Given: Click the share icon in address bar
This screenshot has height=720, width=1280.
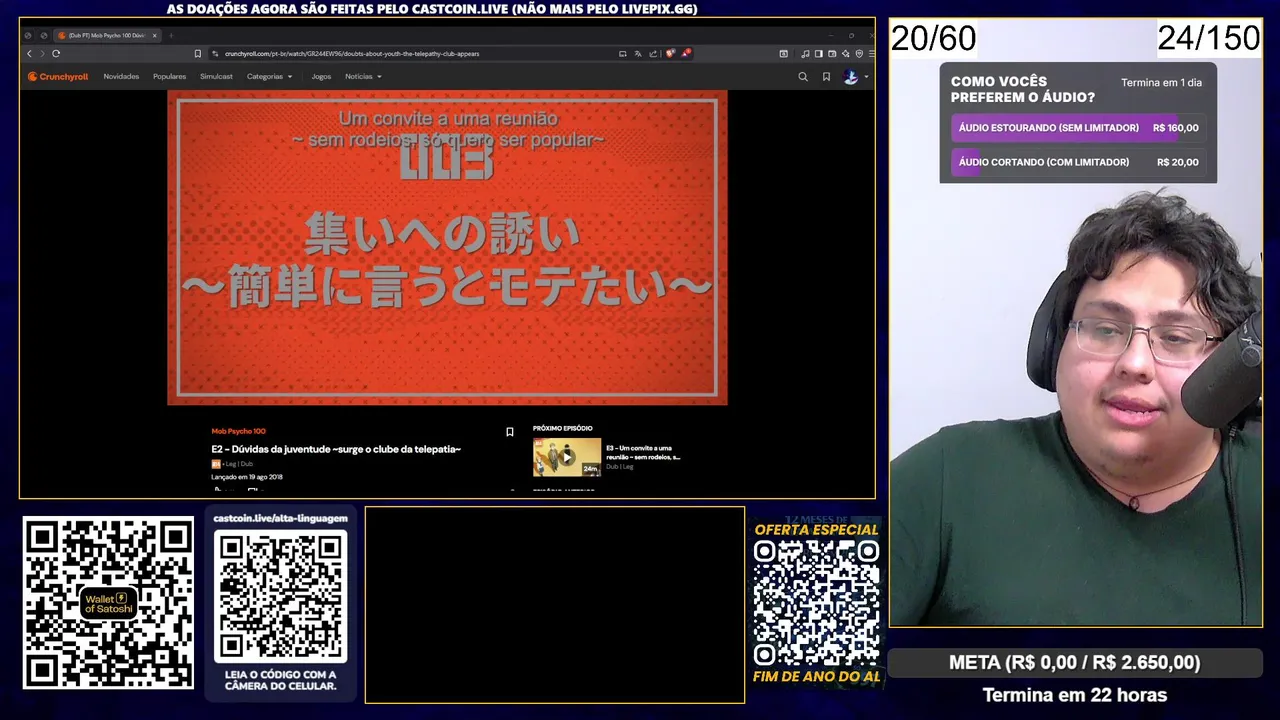Looking at the screenshot, I should pos(653,53).
